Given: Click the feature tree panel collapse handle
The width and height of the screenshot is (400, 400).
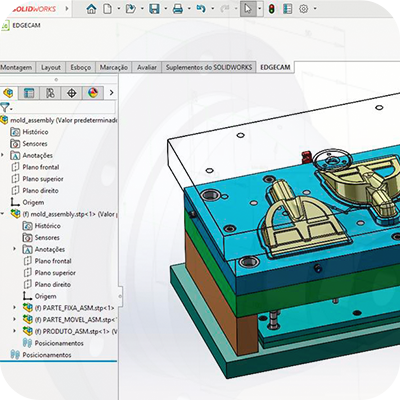Looking at the screenshot, I should 120,296.
